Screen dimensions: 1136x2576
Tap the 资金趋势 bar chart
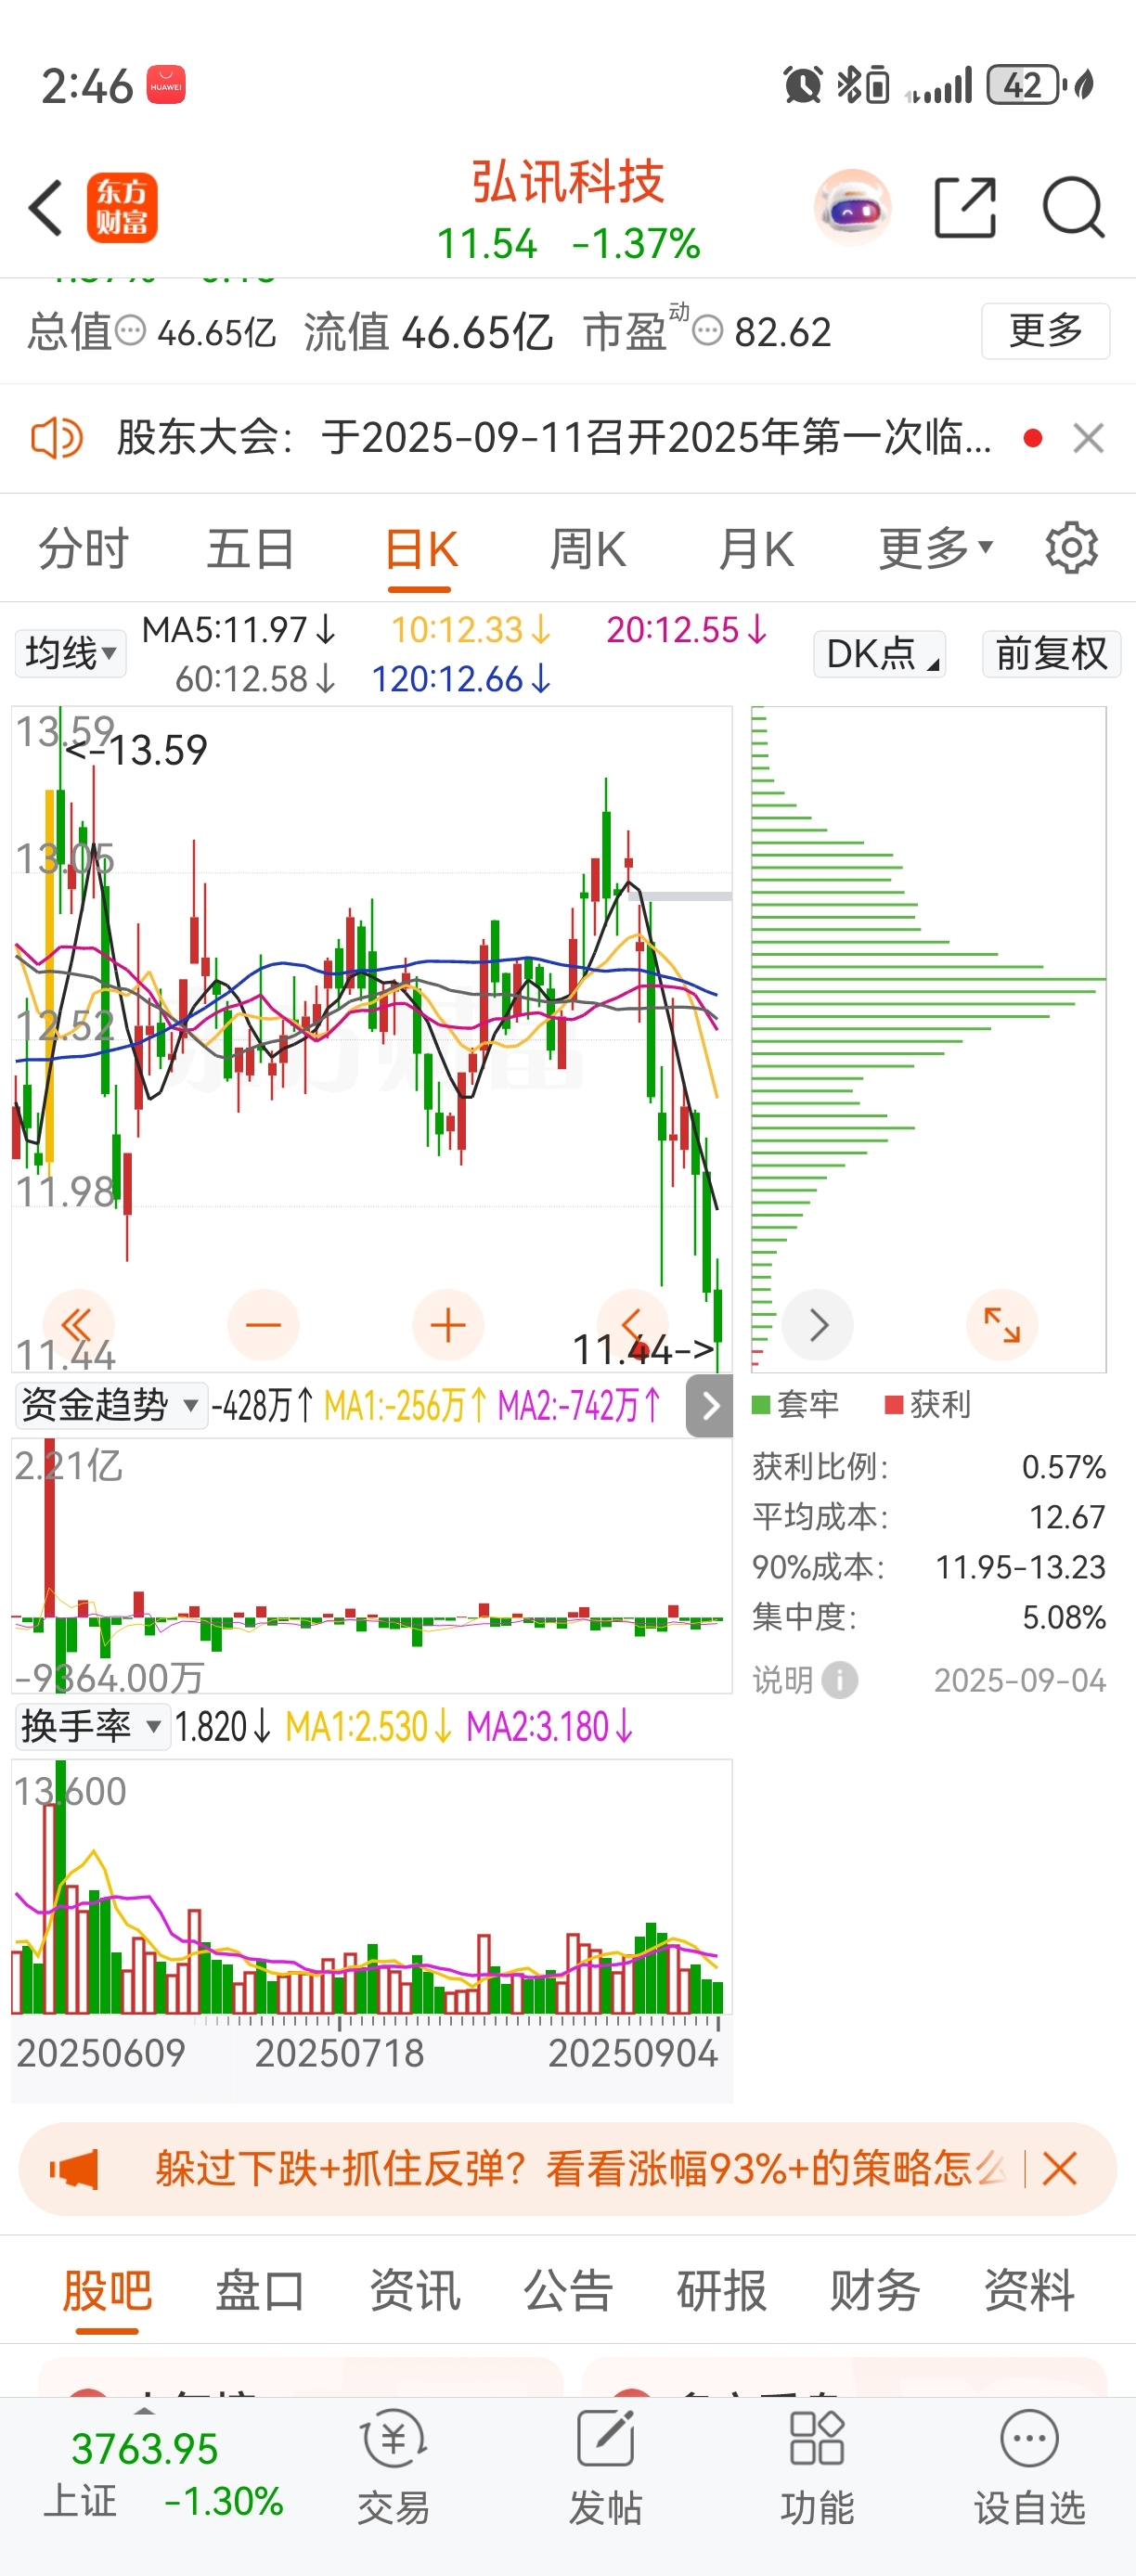(371, 1566)
